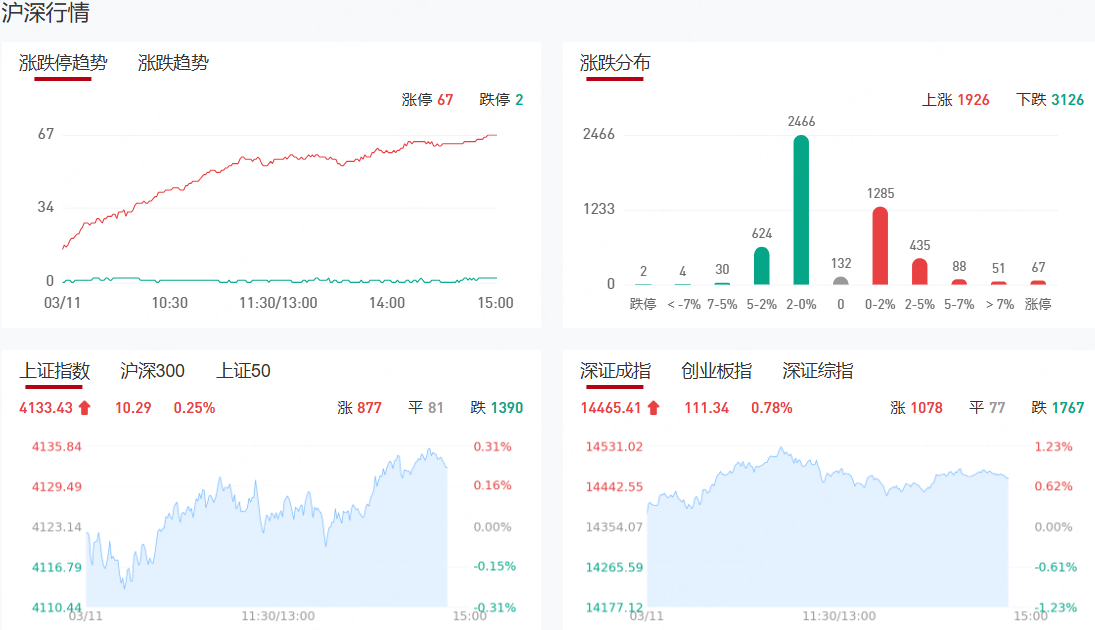The height and width of the screenshot is (630, 1095).
Task: Open the 沪深300 index tab
Action: (152, 371)
